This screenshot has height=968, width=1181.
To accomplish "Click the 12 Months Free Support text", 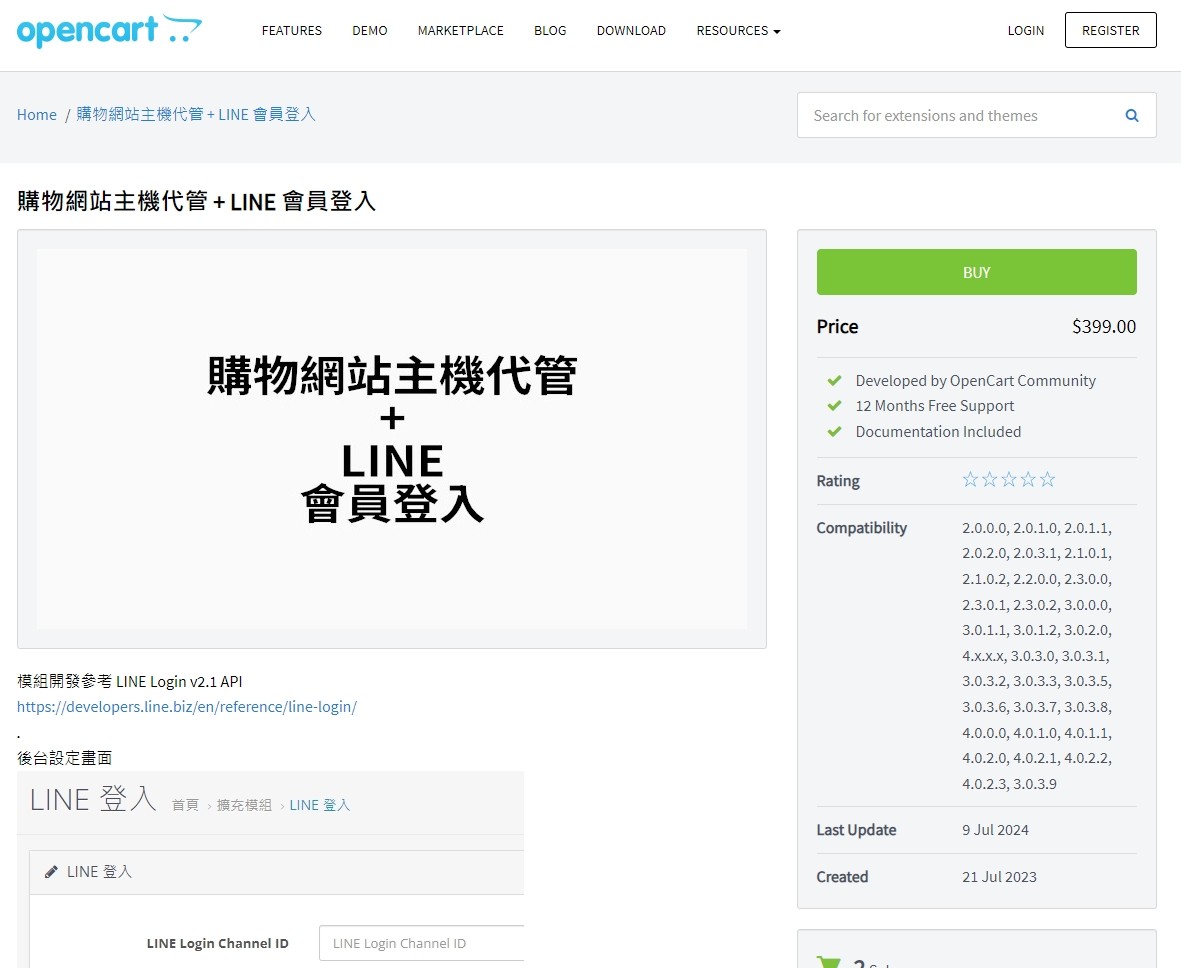I will pyautogui.click(x=935, y=406).
